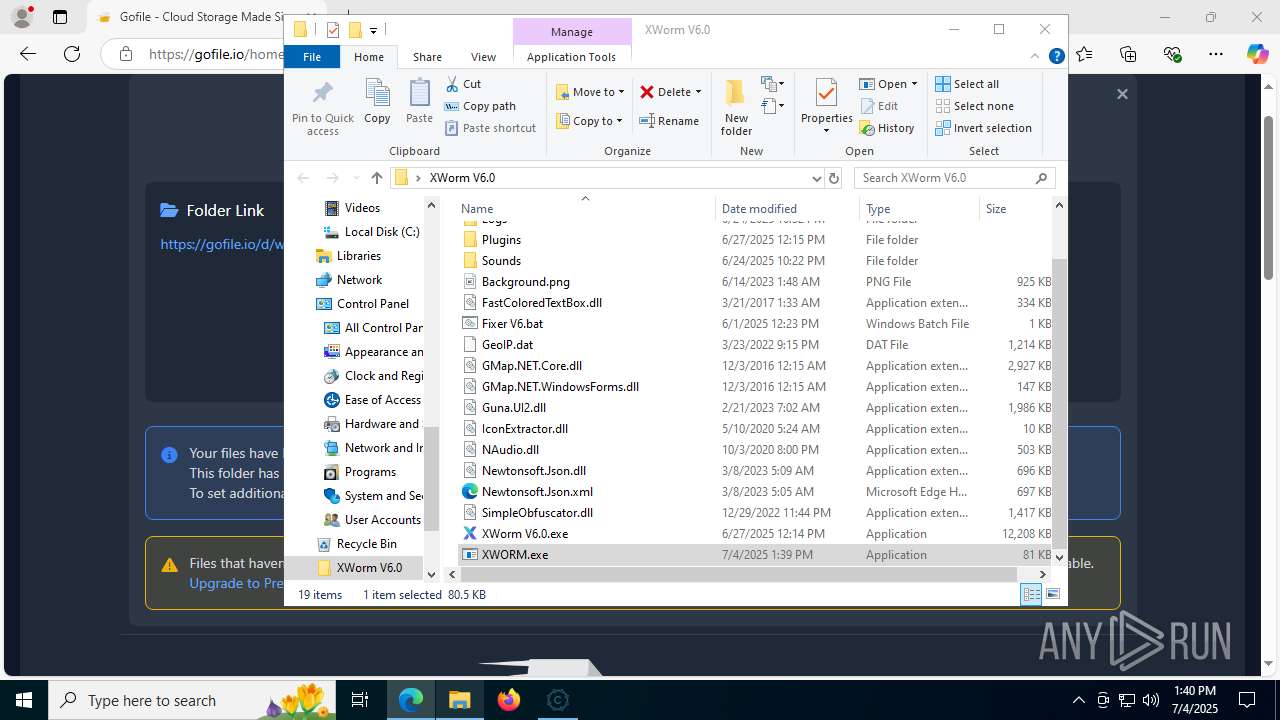
Task: Expand the Delete dropdown arrow
Action: pyautogui.click(x=698, y=92)
